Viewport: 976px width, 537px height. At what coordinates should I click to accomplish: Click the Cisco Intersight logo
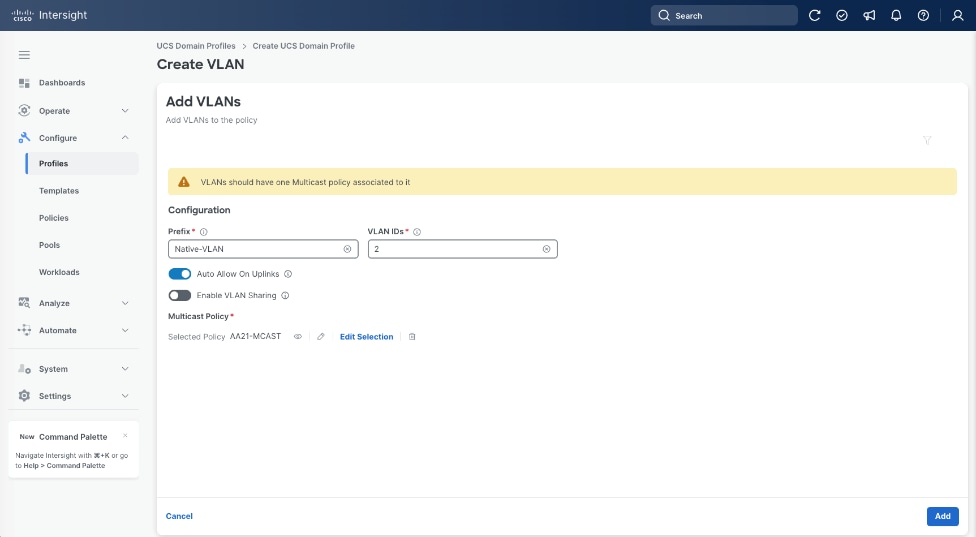[49, 15]
